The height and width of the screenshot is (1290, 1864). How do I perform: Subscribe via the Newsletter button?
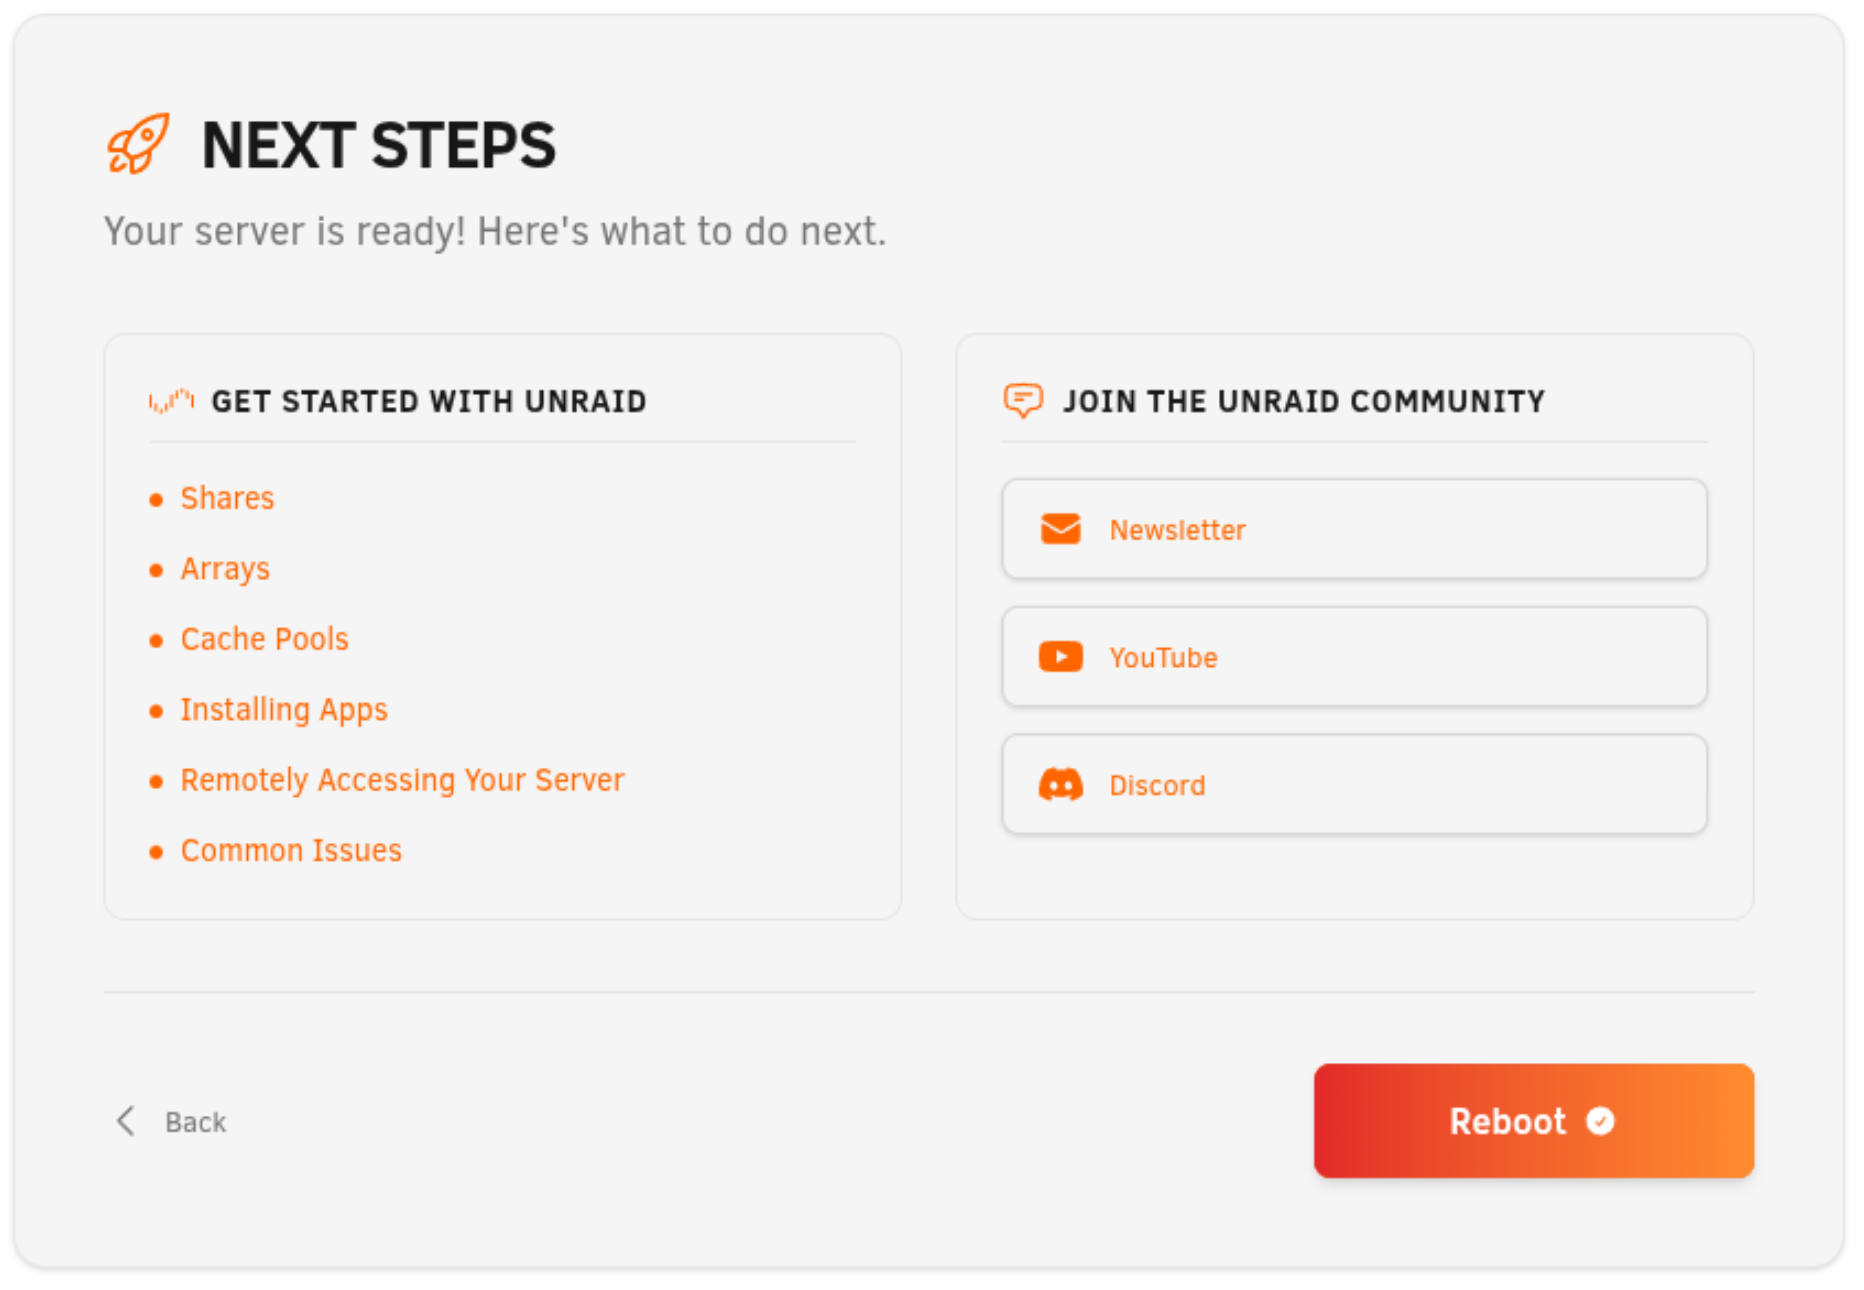pos(1354,529)
